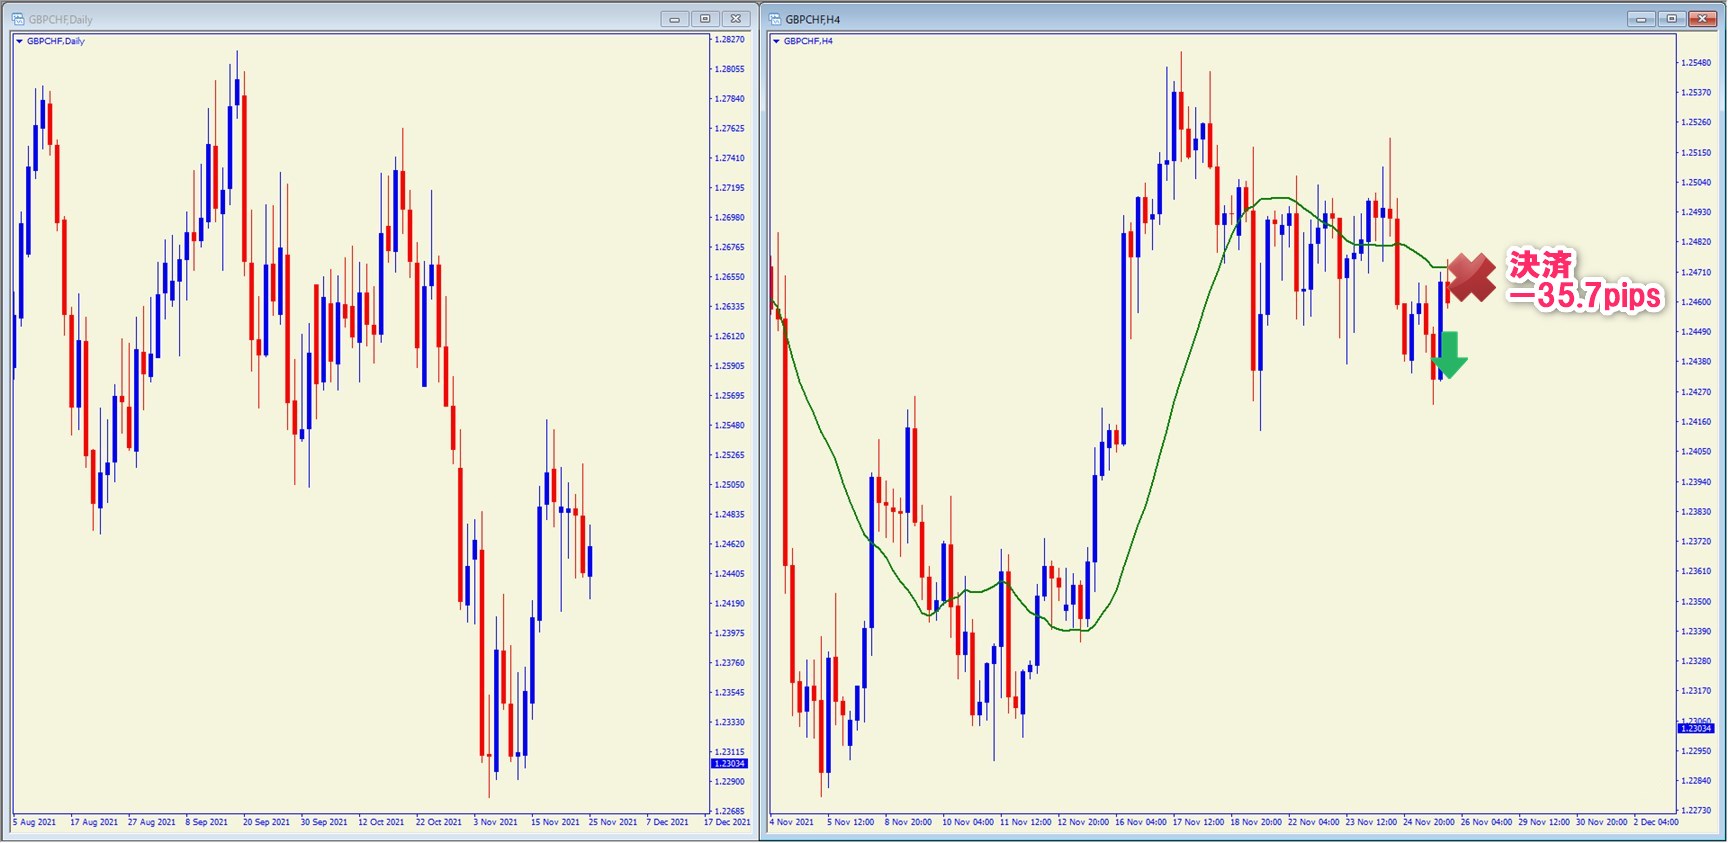1728x843 pixels.
Task: Expand the triangle beside GBPCHF,Daily chart label
Action: pyautogui.click(x=19, y=41)
